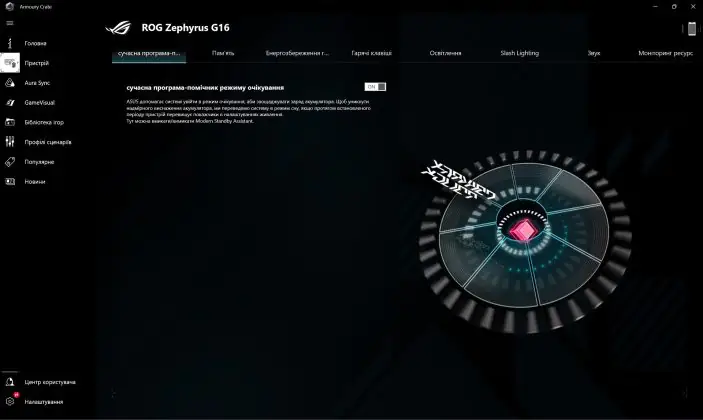Image resolution: width=703 pixels, height=420 pixels.
Task: Open the Налаштування settings gear icon
Action: [10, 402]
